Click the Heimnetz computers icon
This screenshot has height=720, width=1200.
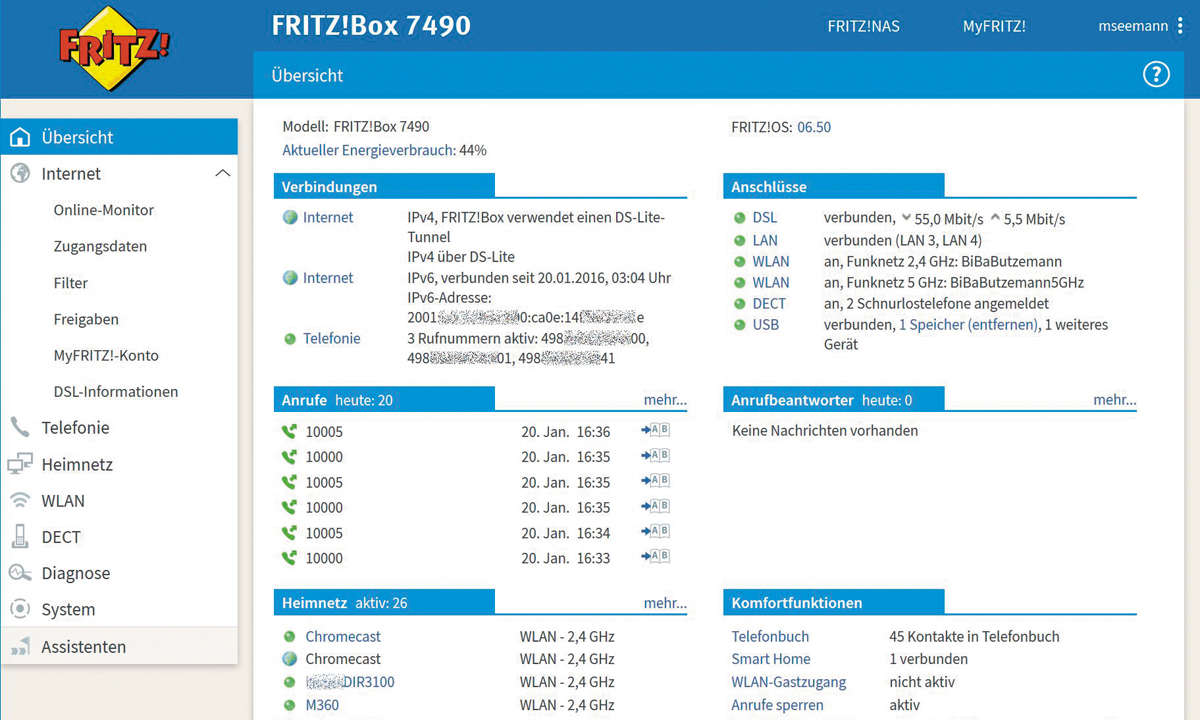coord(20,464)
